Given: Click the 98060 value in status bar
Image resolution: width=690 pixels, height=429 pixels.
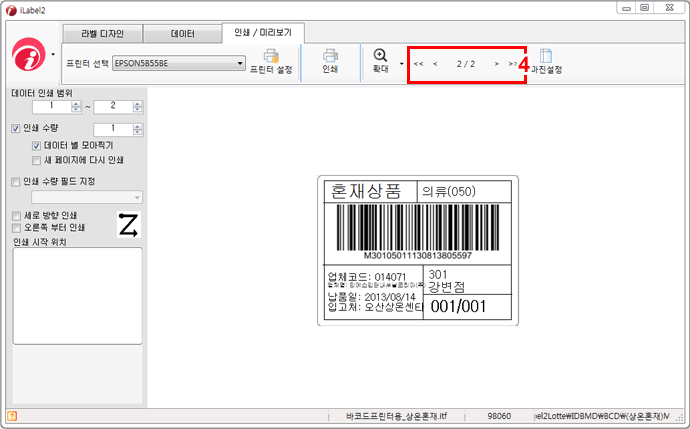Looking at the screenshot, I should [499, 416].
